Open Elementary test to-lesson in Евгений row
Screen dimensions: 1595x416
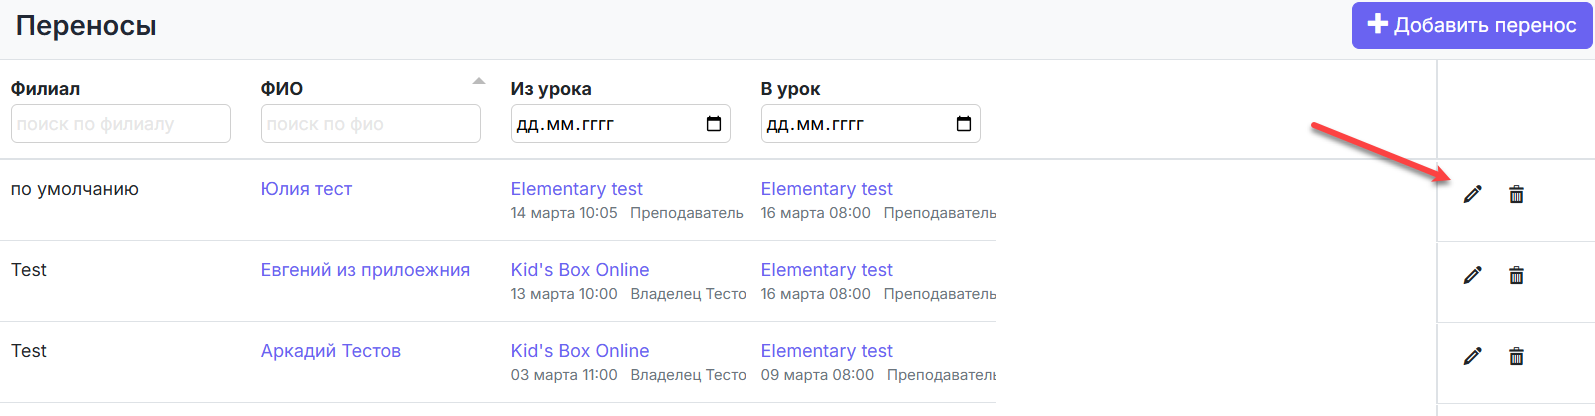click(x=827, y=270)
